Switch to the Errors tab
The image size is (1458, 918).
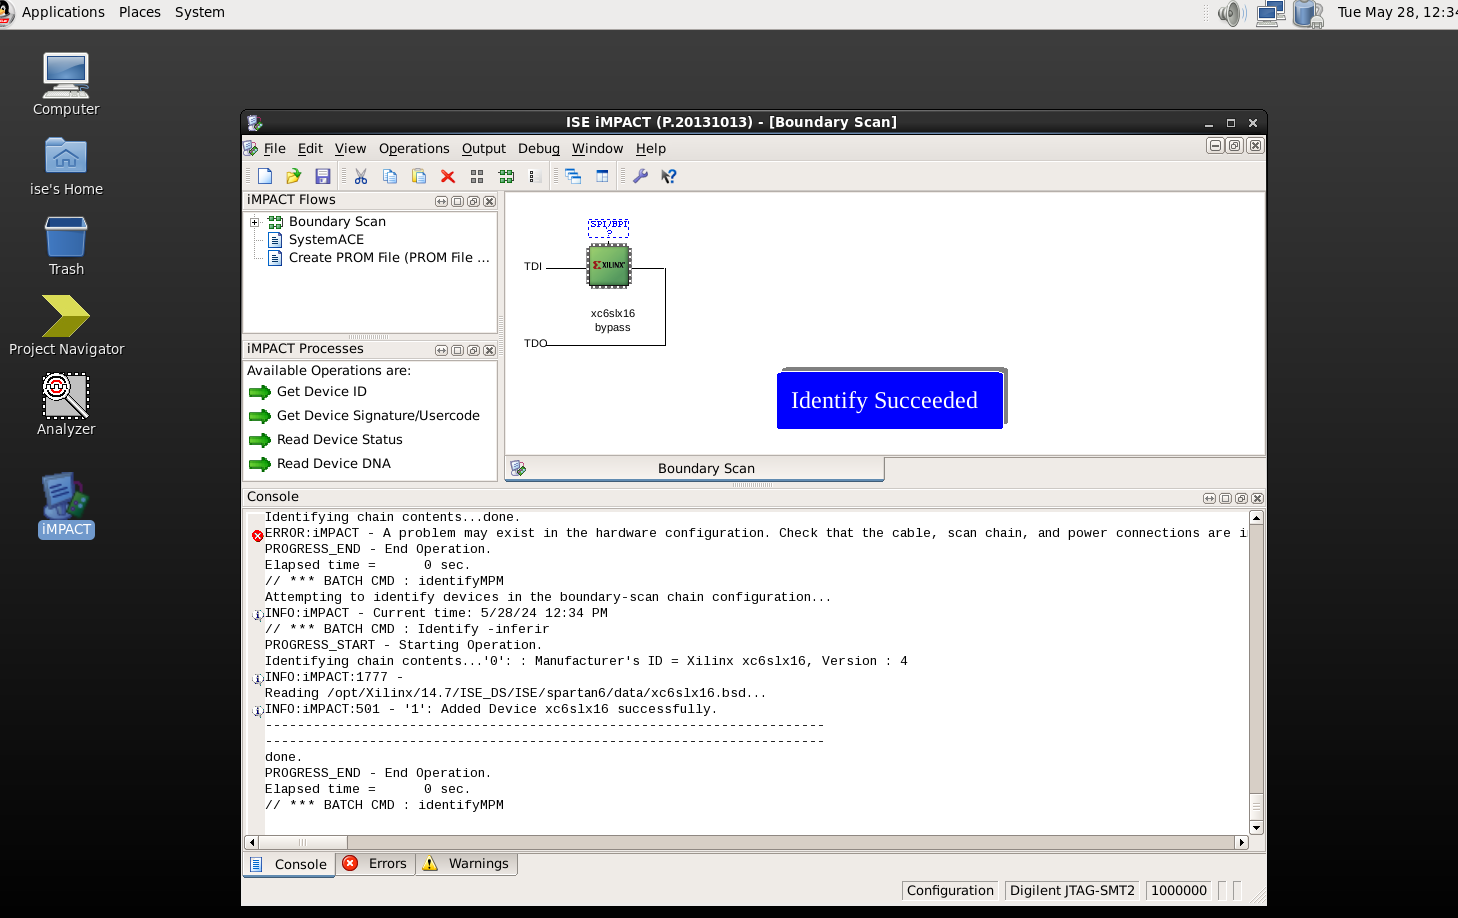tap(375, 864)
